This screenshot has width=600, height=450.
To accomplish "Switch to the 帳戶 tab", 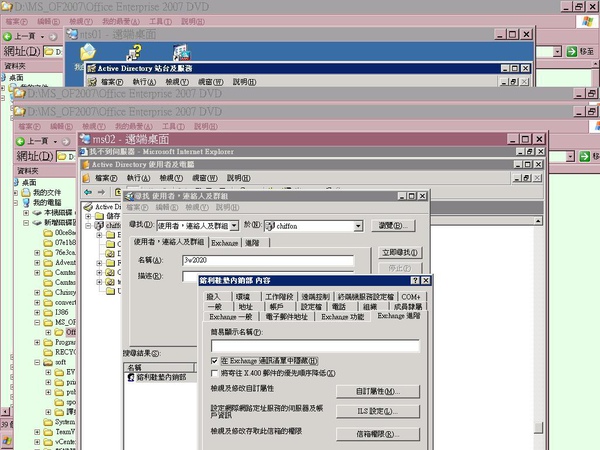I will coord(277,307).
